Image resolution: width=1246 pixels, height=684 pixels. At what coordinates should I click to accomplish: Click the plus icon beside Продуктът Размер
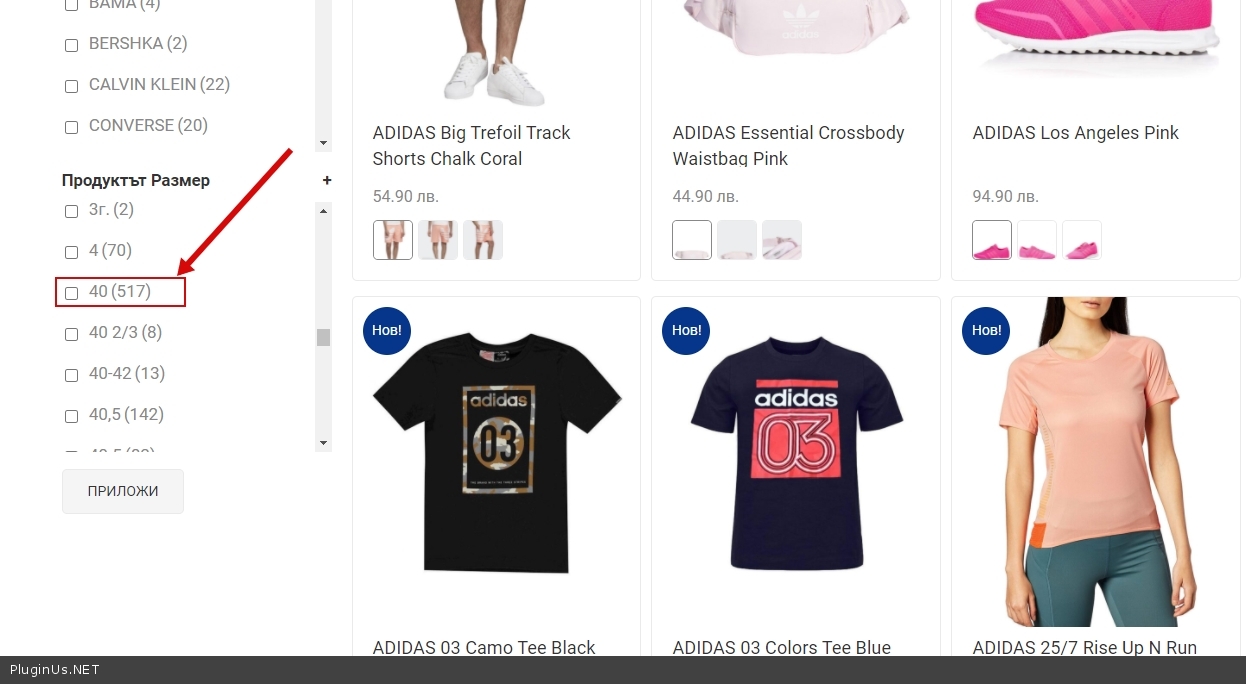326,181
